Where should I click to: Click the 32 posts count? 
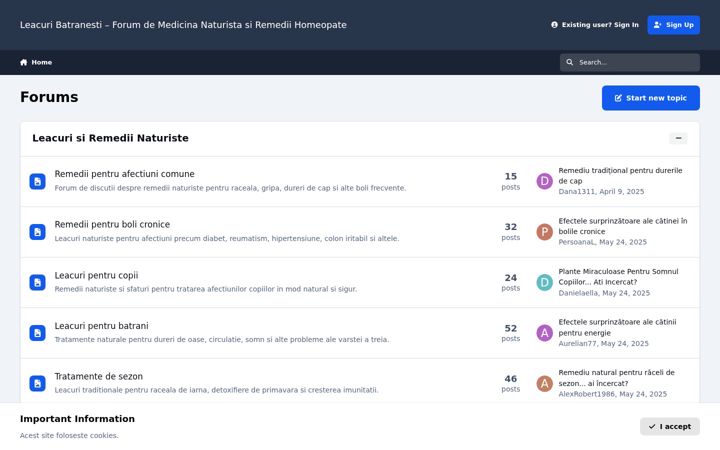click(x=511, y=232)
